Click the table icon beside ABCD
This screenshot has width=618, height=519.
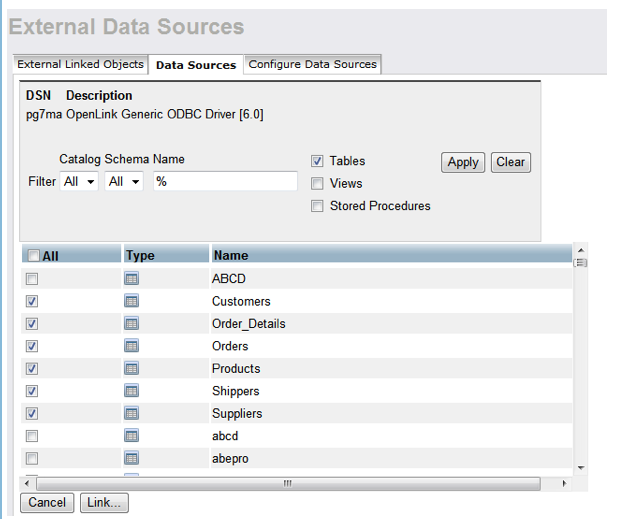(131, 278)
